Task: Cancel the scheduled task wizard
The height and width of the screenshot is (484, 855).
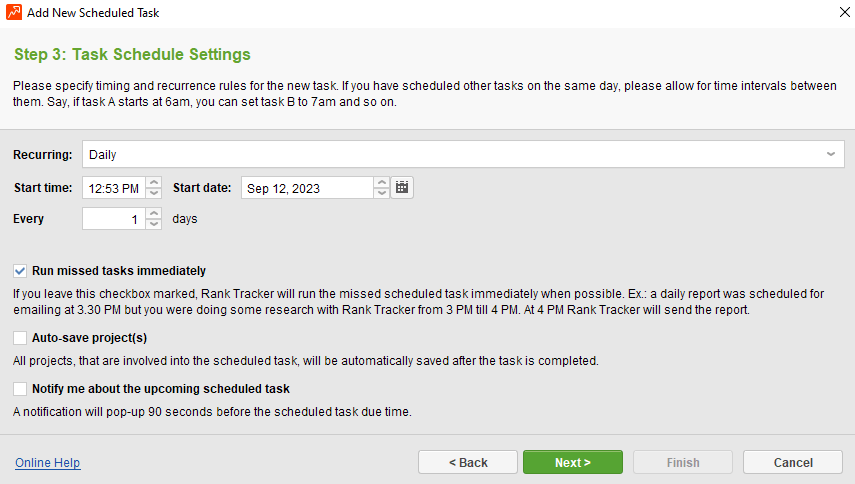Action: tap(793, 462)
